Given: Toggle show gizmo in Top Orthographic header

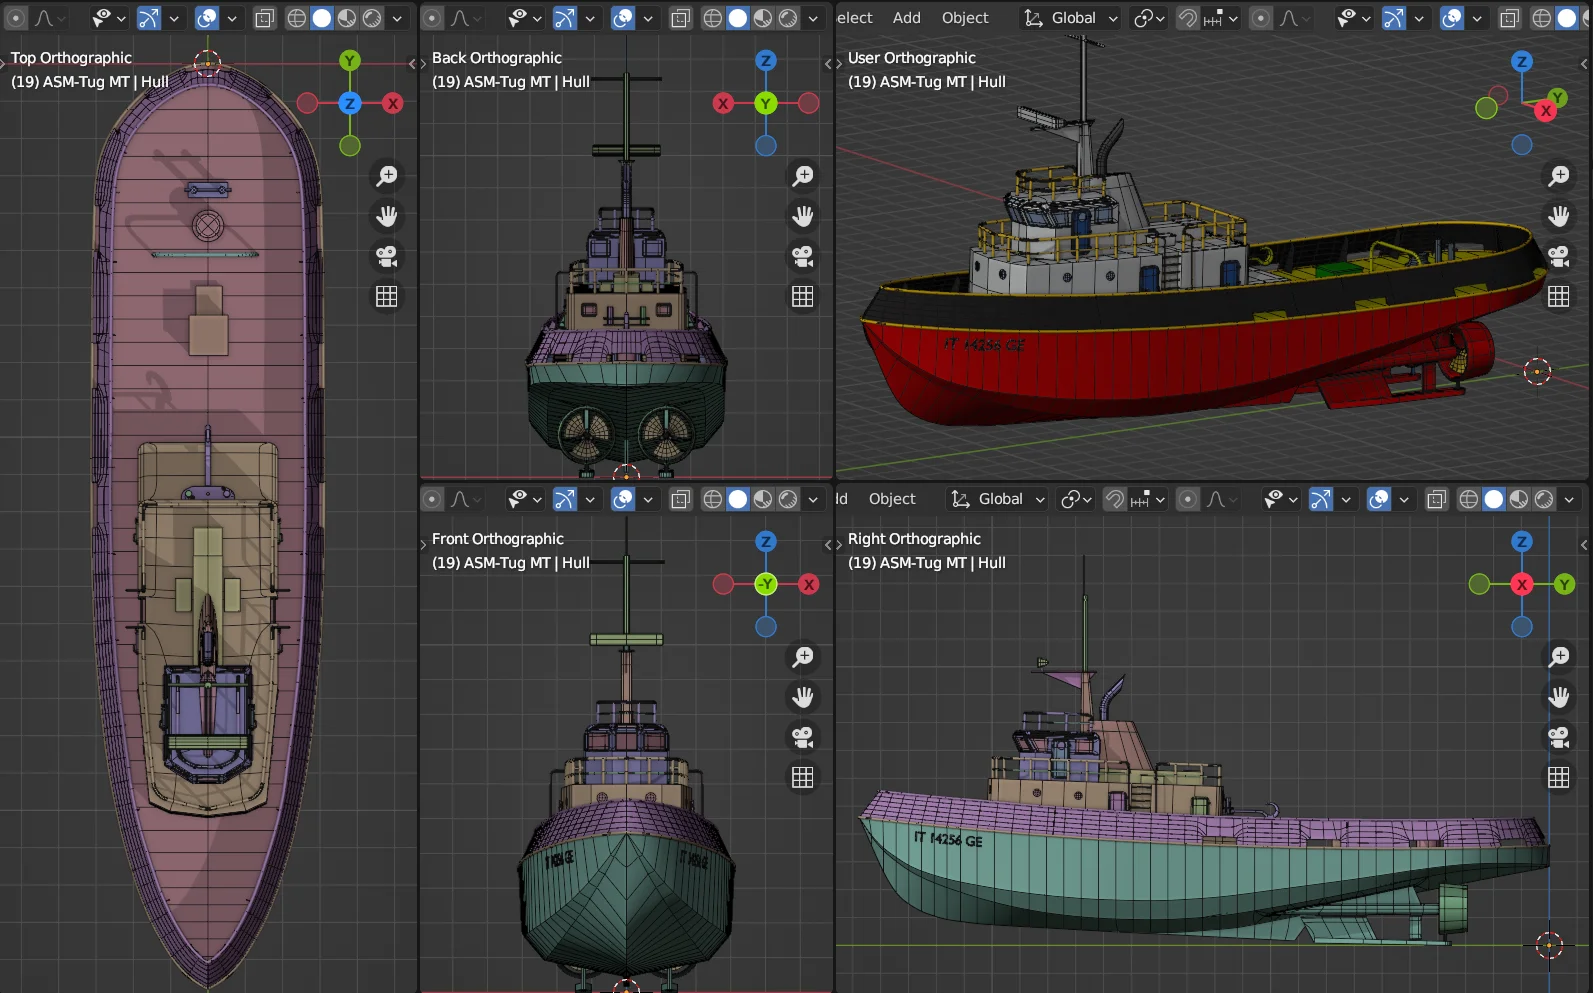Looking at the screenshot, I should [149, 18].
